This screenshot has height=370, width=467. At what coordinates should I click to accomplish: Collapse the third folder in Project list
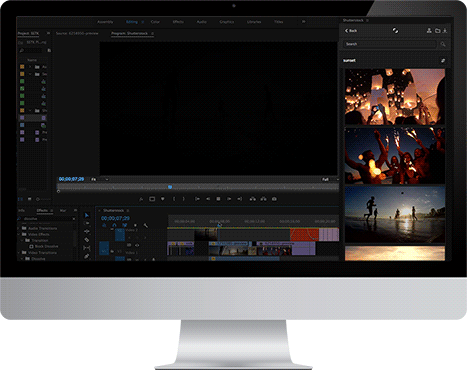coord(30,110)
